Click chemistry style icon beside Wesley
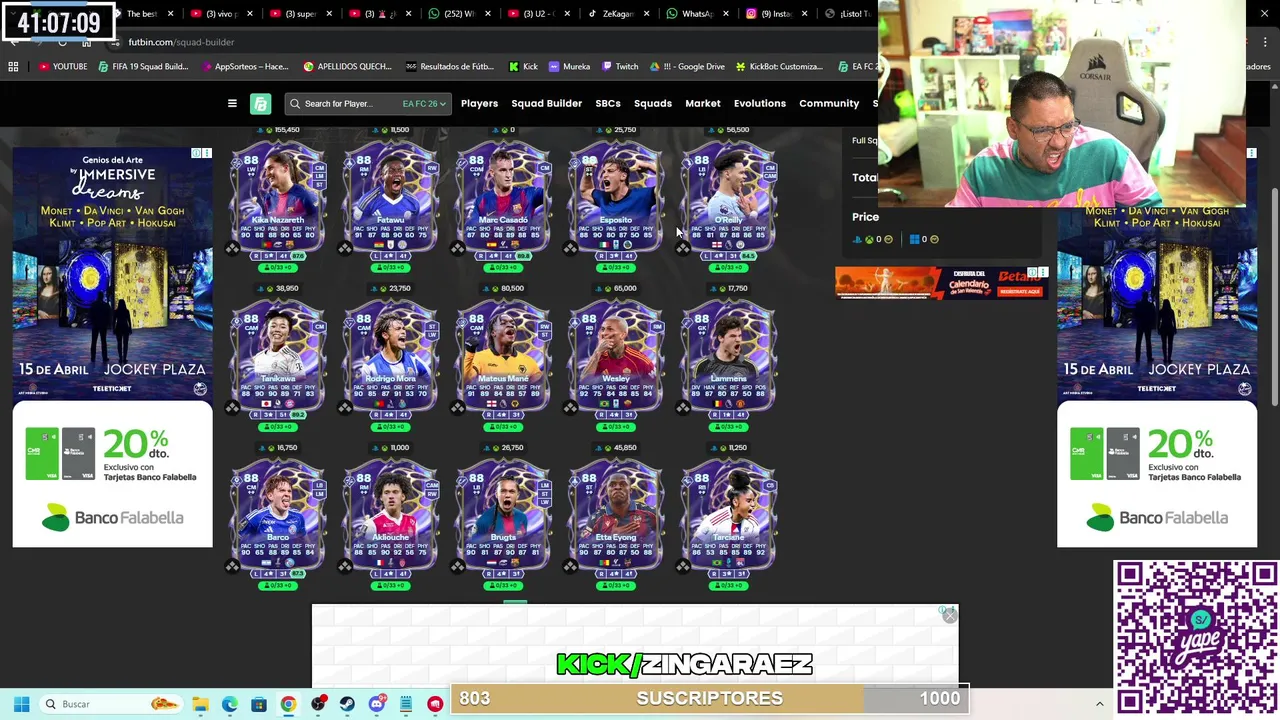 click(570, 407)
